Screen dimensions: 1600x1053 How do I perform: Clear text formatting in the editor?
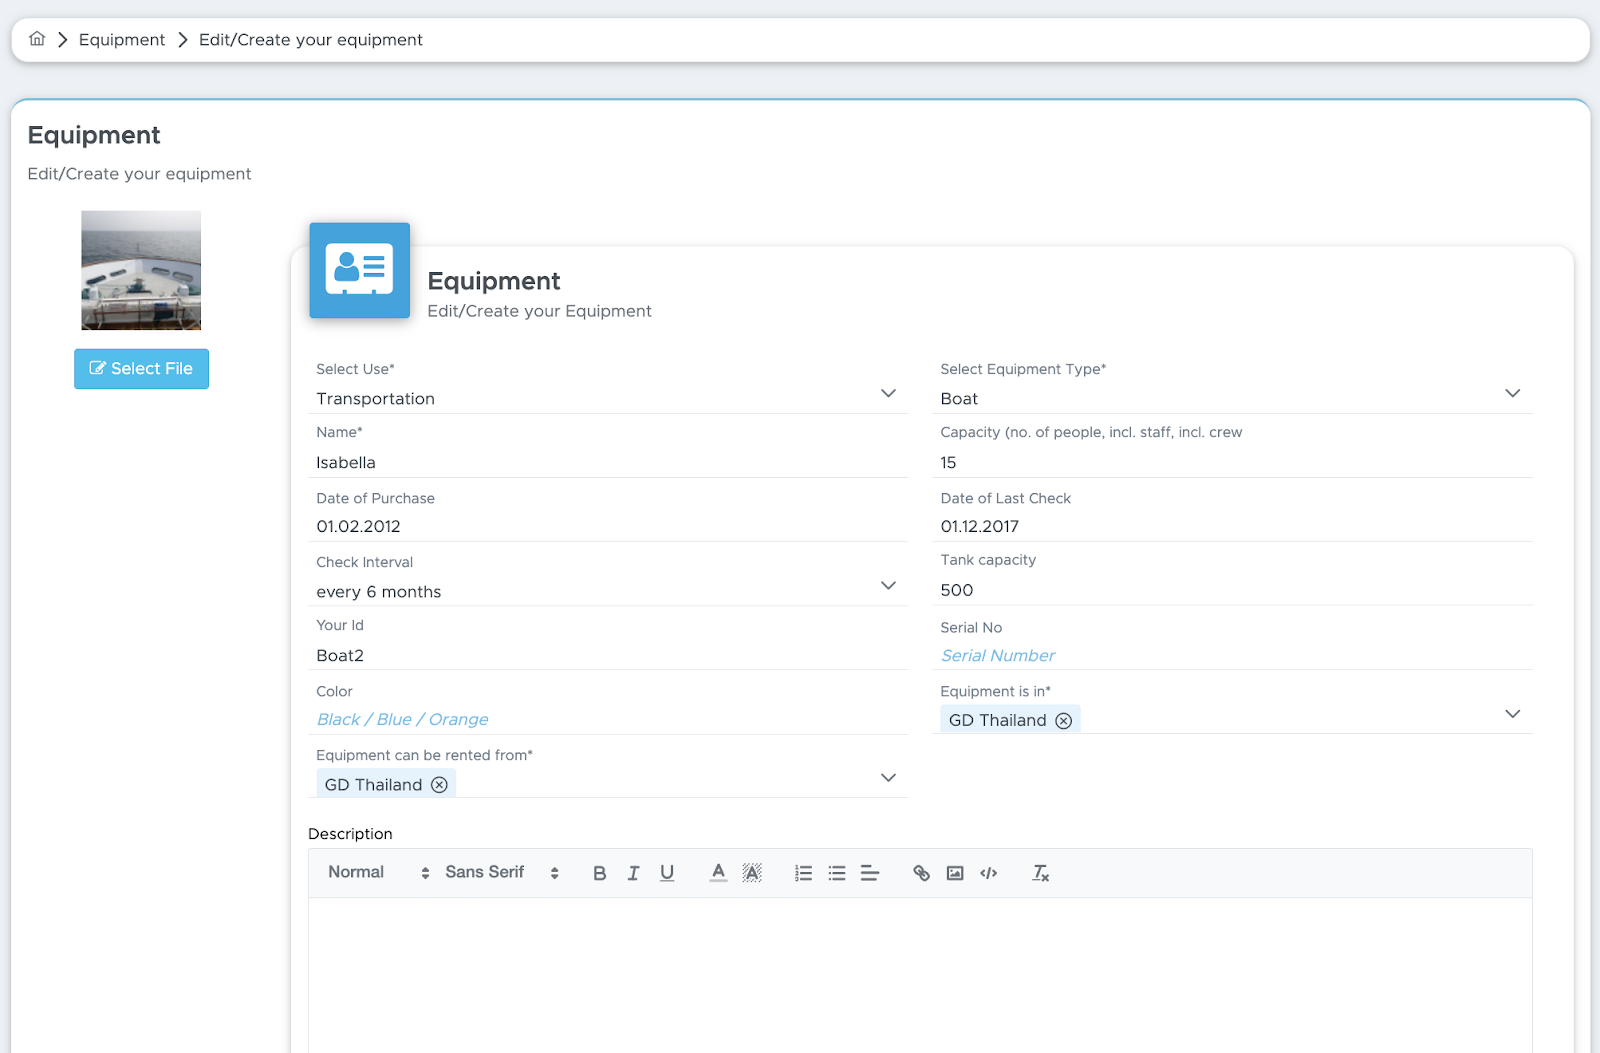1041,873
